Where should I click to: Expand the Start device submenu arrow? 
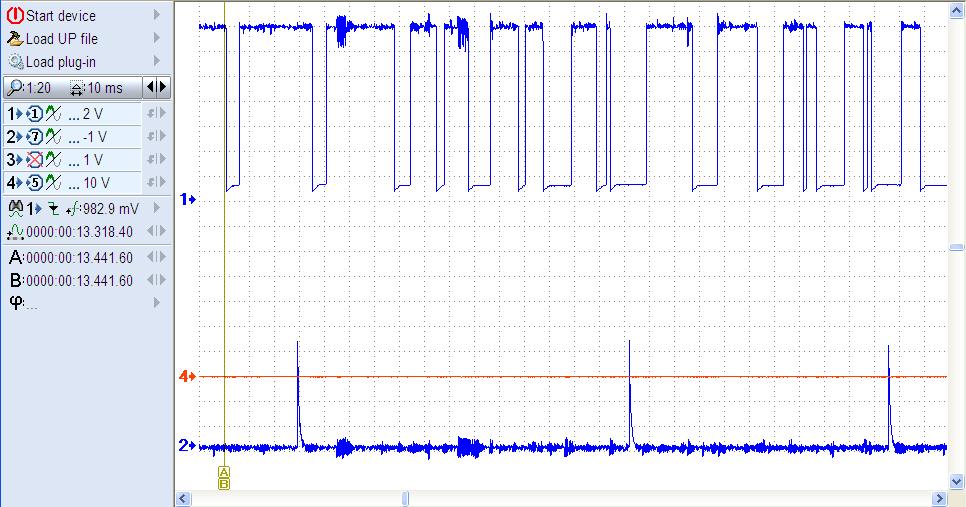tap(157, 15)
